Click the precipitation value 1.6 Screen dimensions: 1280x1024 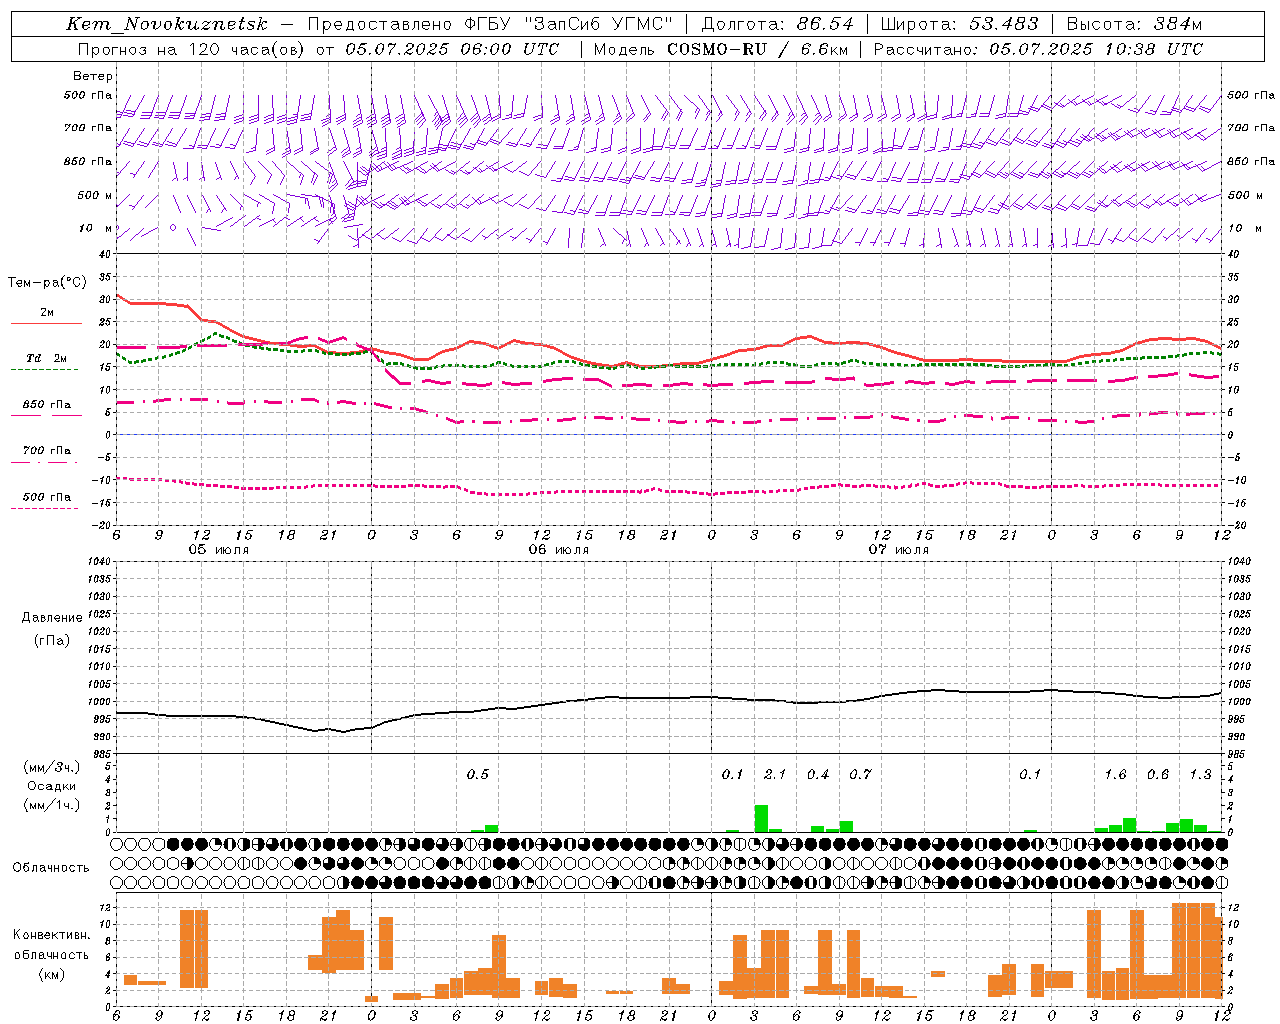tap(1115, 774)
